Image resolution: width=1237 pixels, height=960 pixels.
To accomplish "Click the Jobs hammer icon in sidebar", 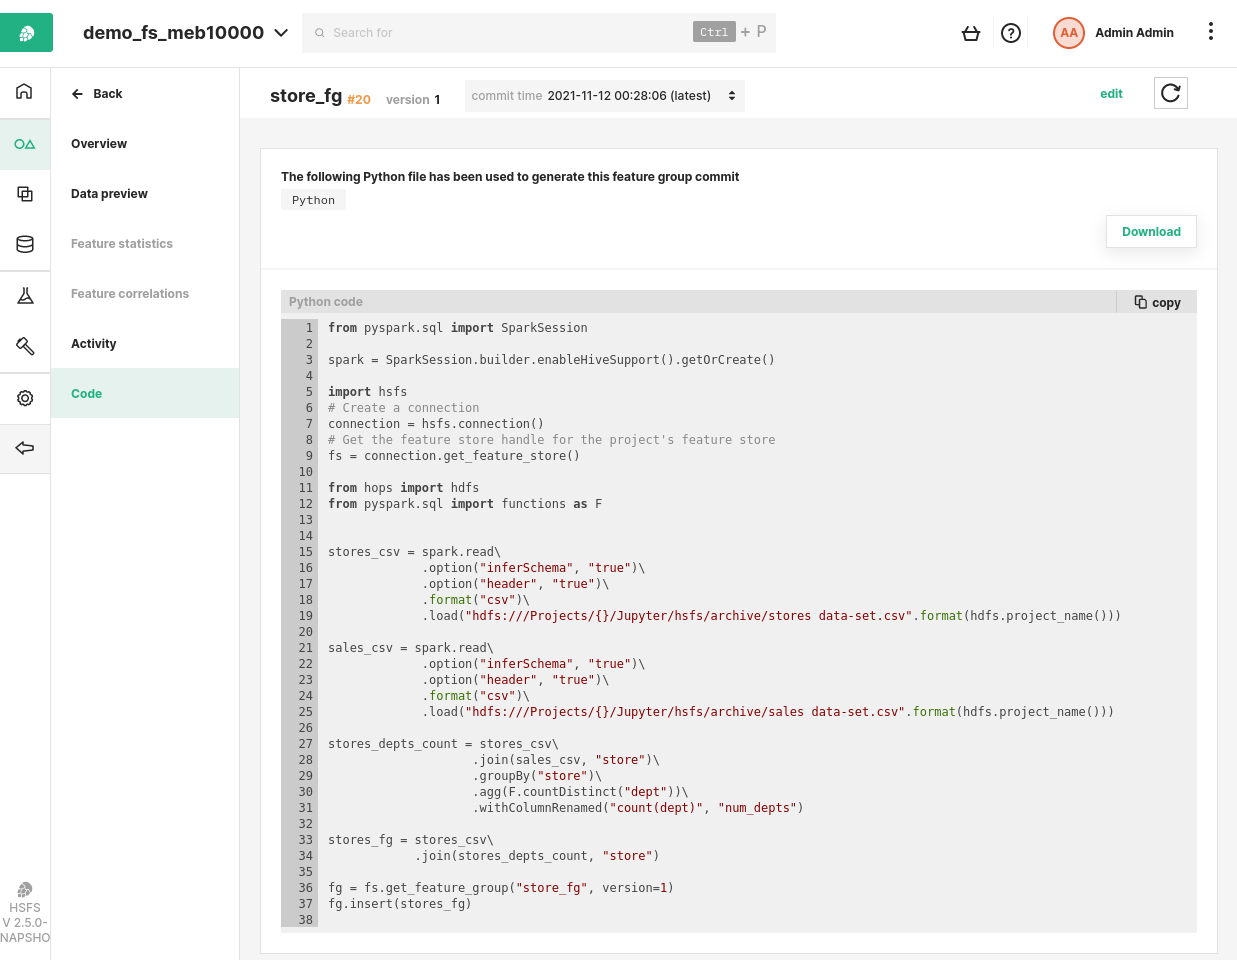I will pyautogui.click(x=24, y=347).
